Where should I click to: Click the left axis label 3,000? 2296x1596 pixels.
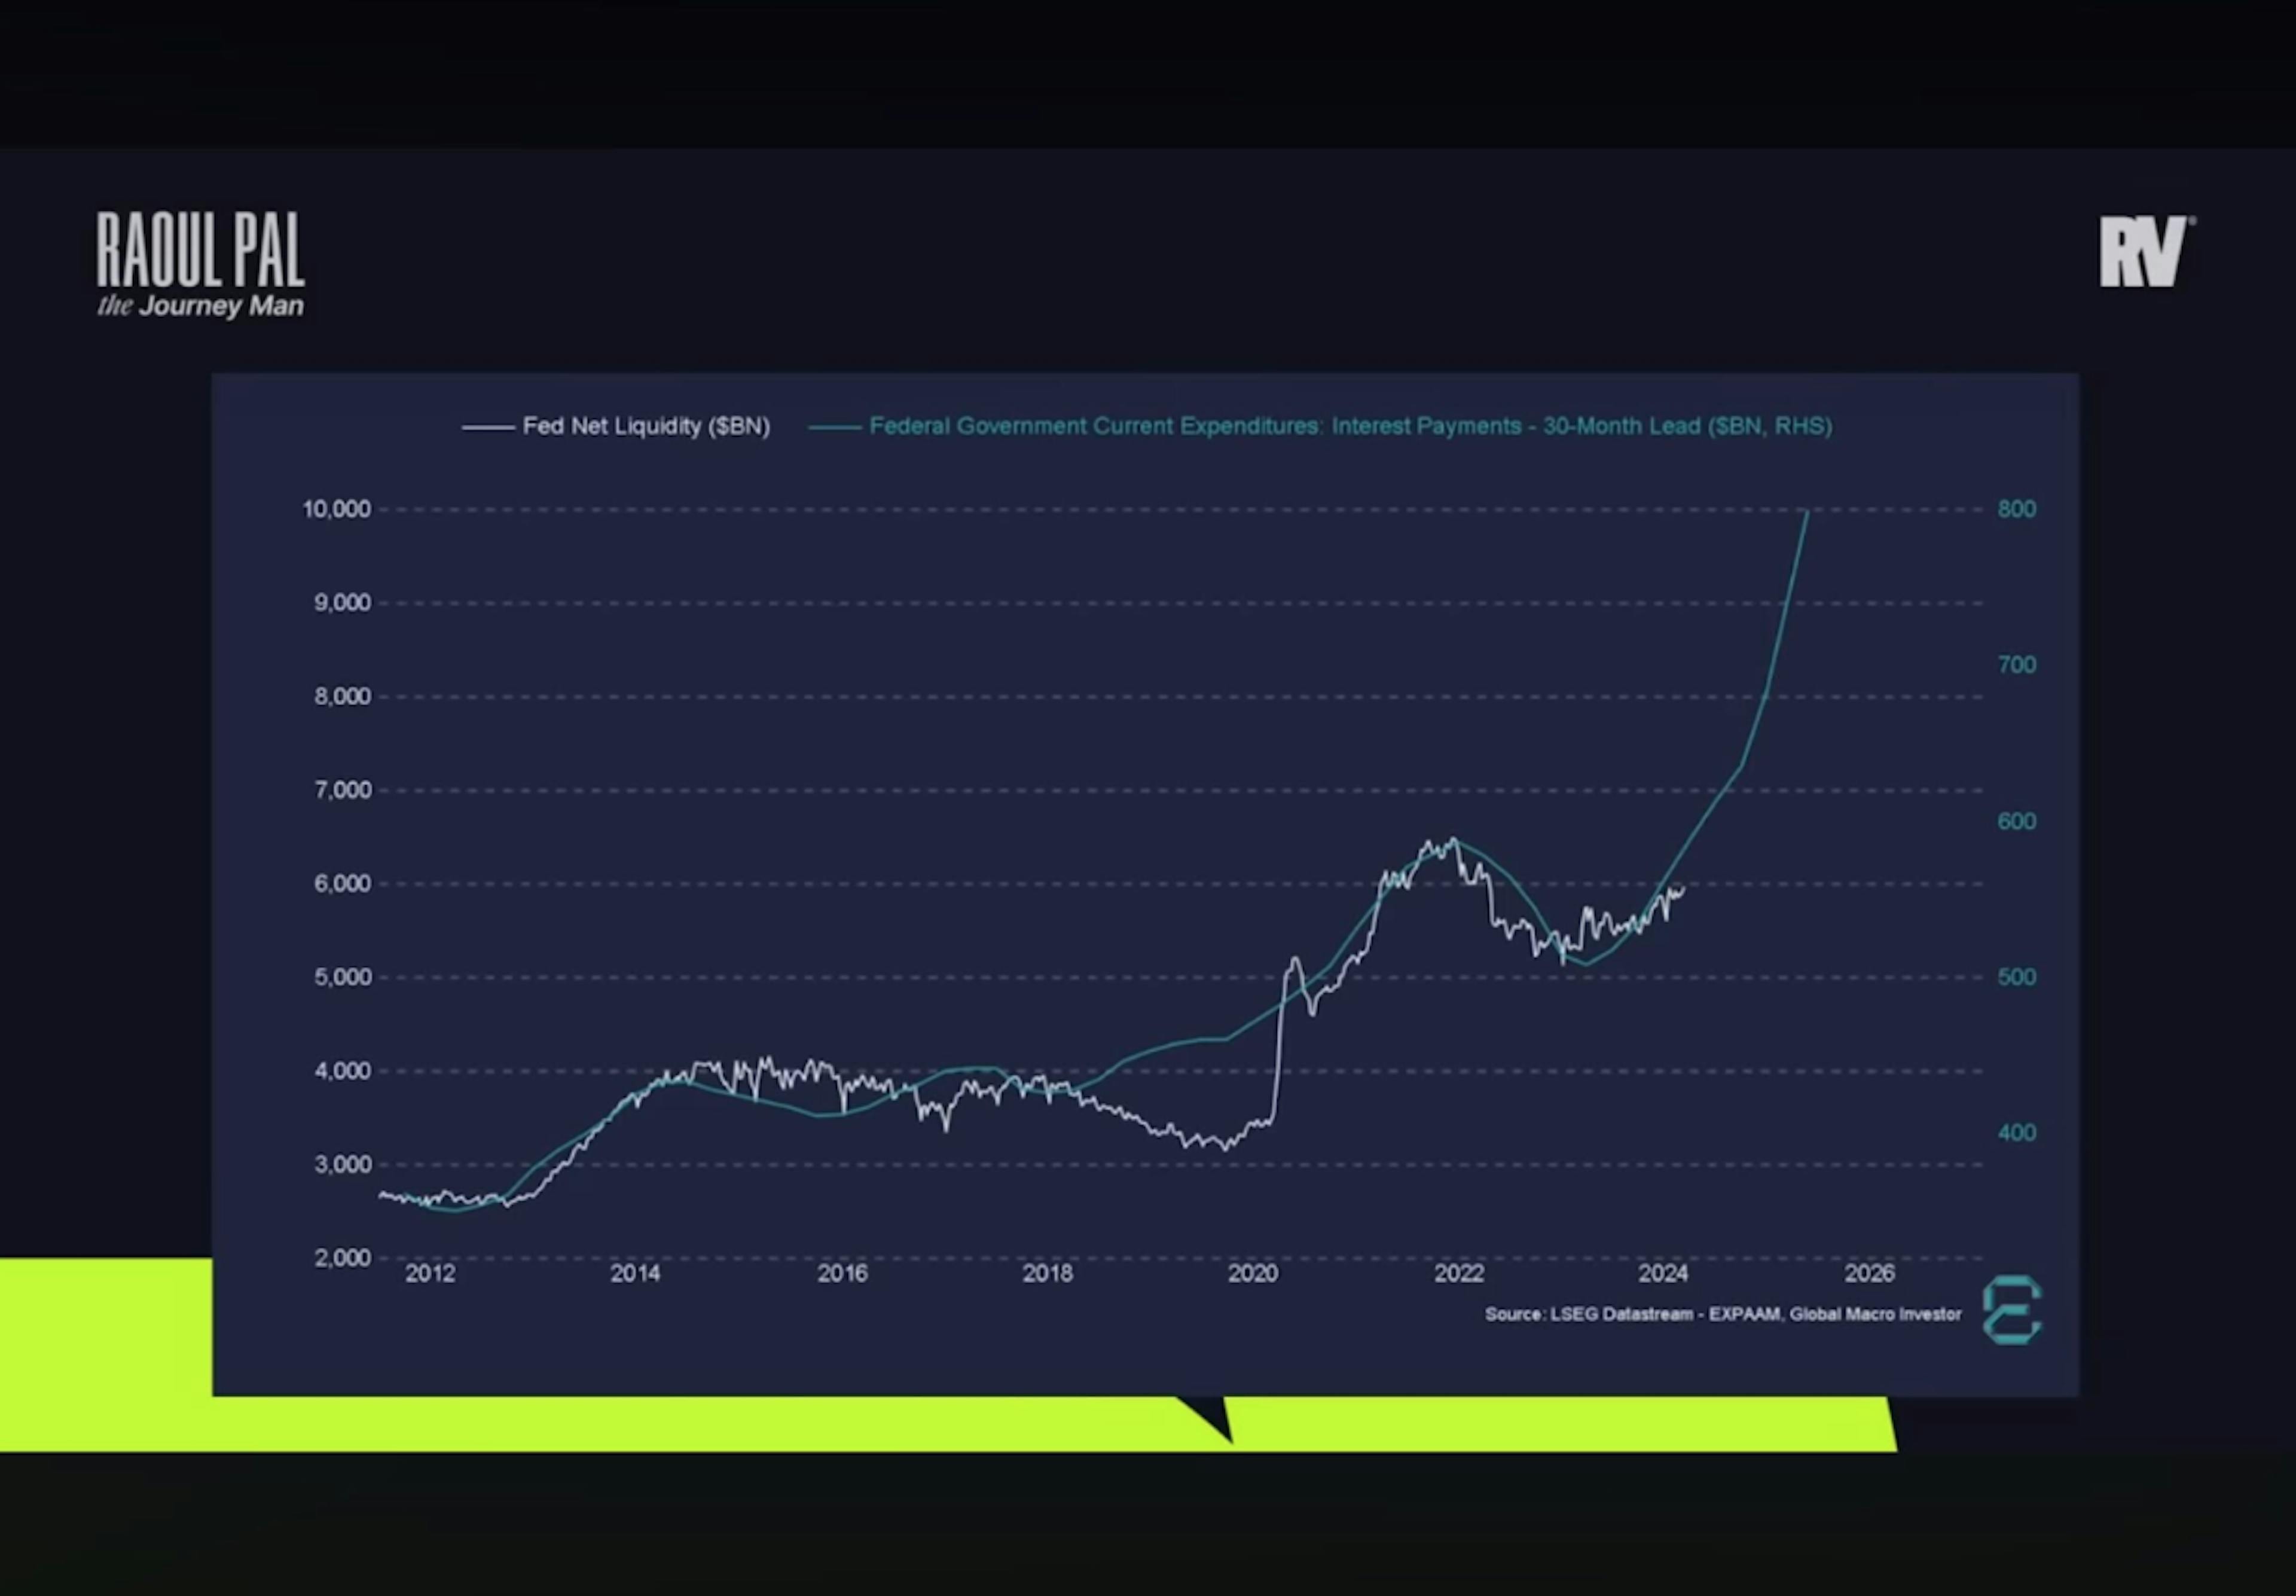(342, 1164)
